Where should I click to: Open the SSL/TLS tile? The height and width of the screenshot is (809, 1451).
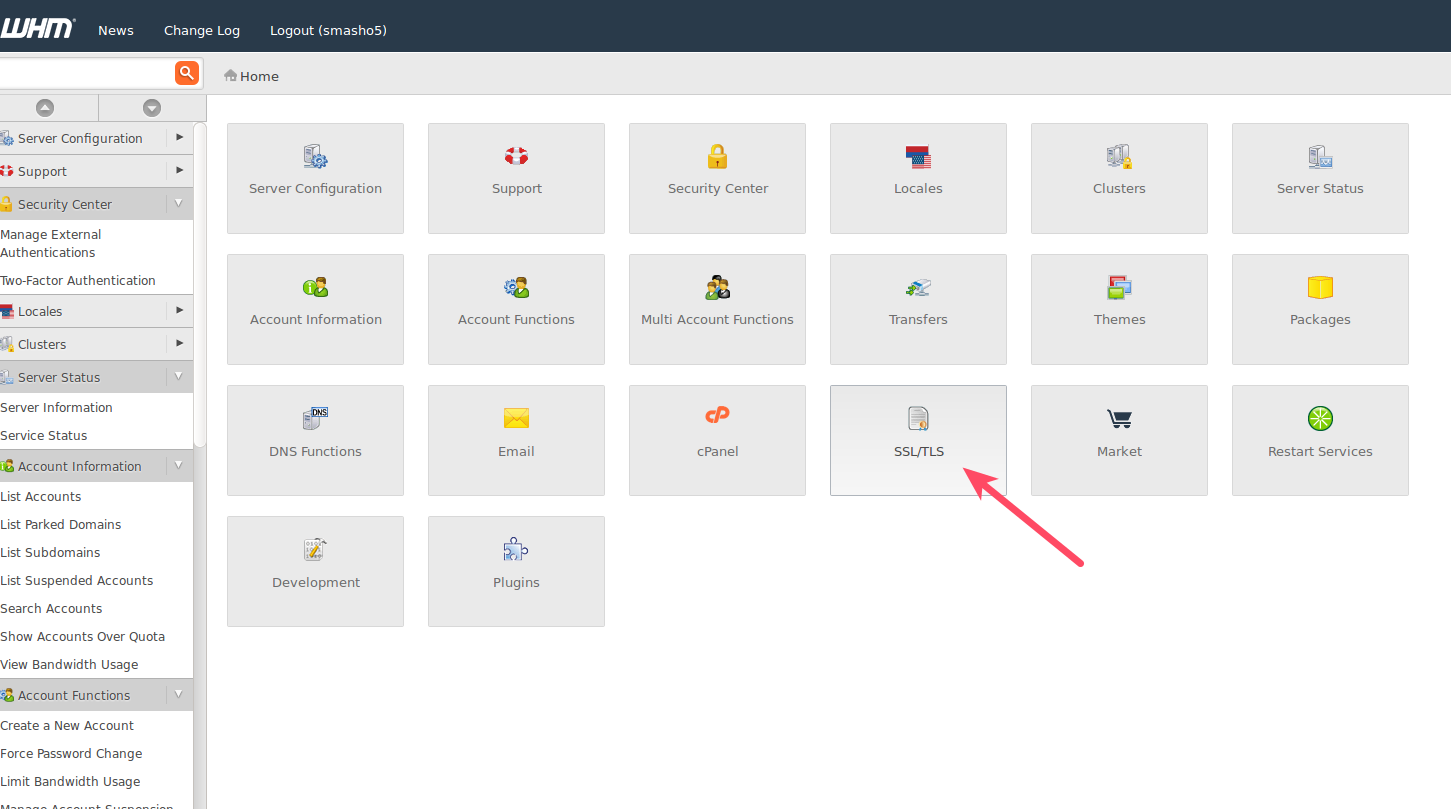pyautogui.click(x=918, y=440)
